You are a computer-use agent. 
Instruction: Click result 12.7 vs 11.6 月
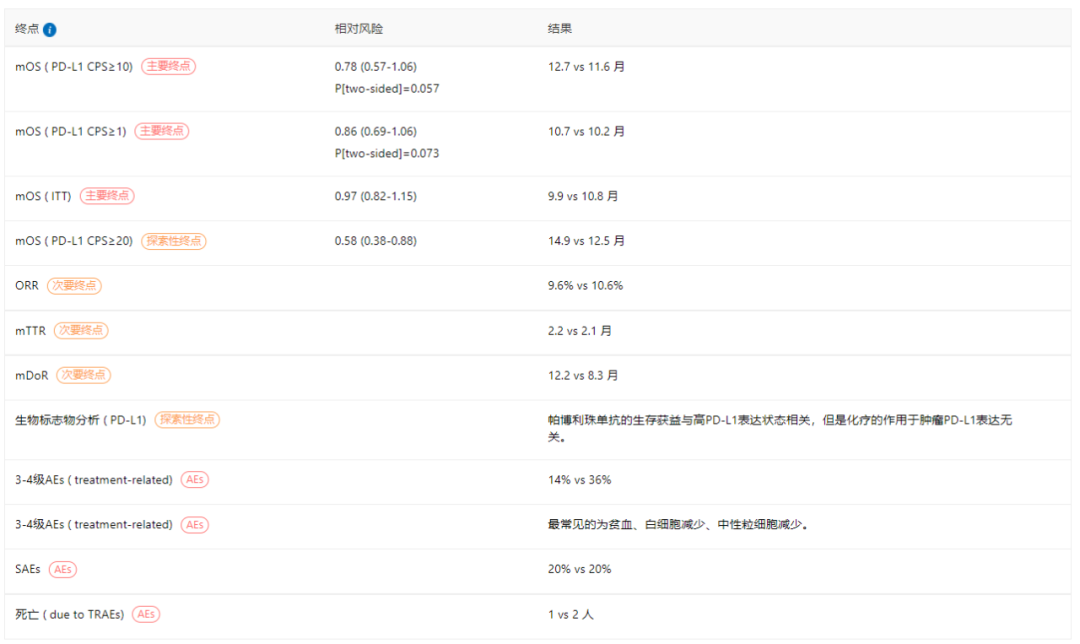point(586,67)
